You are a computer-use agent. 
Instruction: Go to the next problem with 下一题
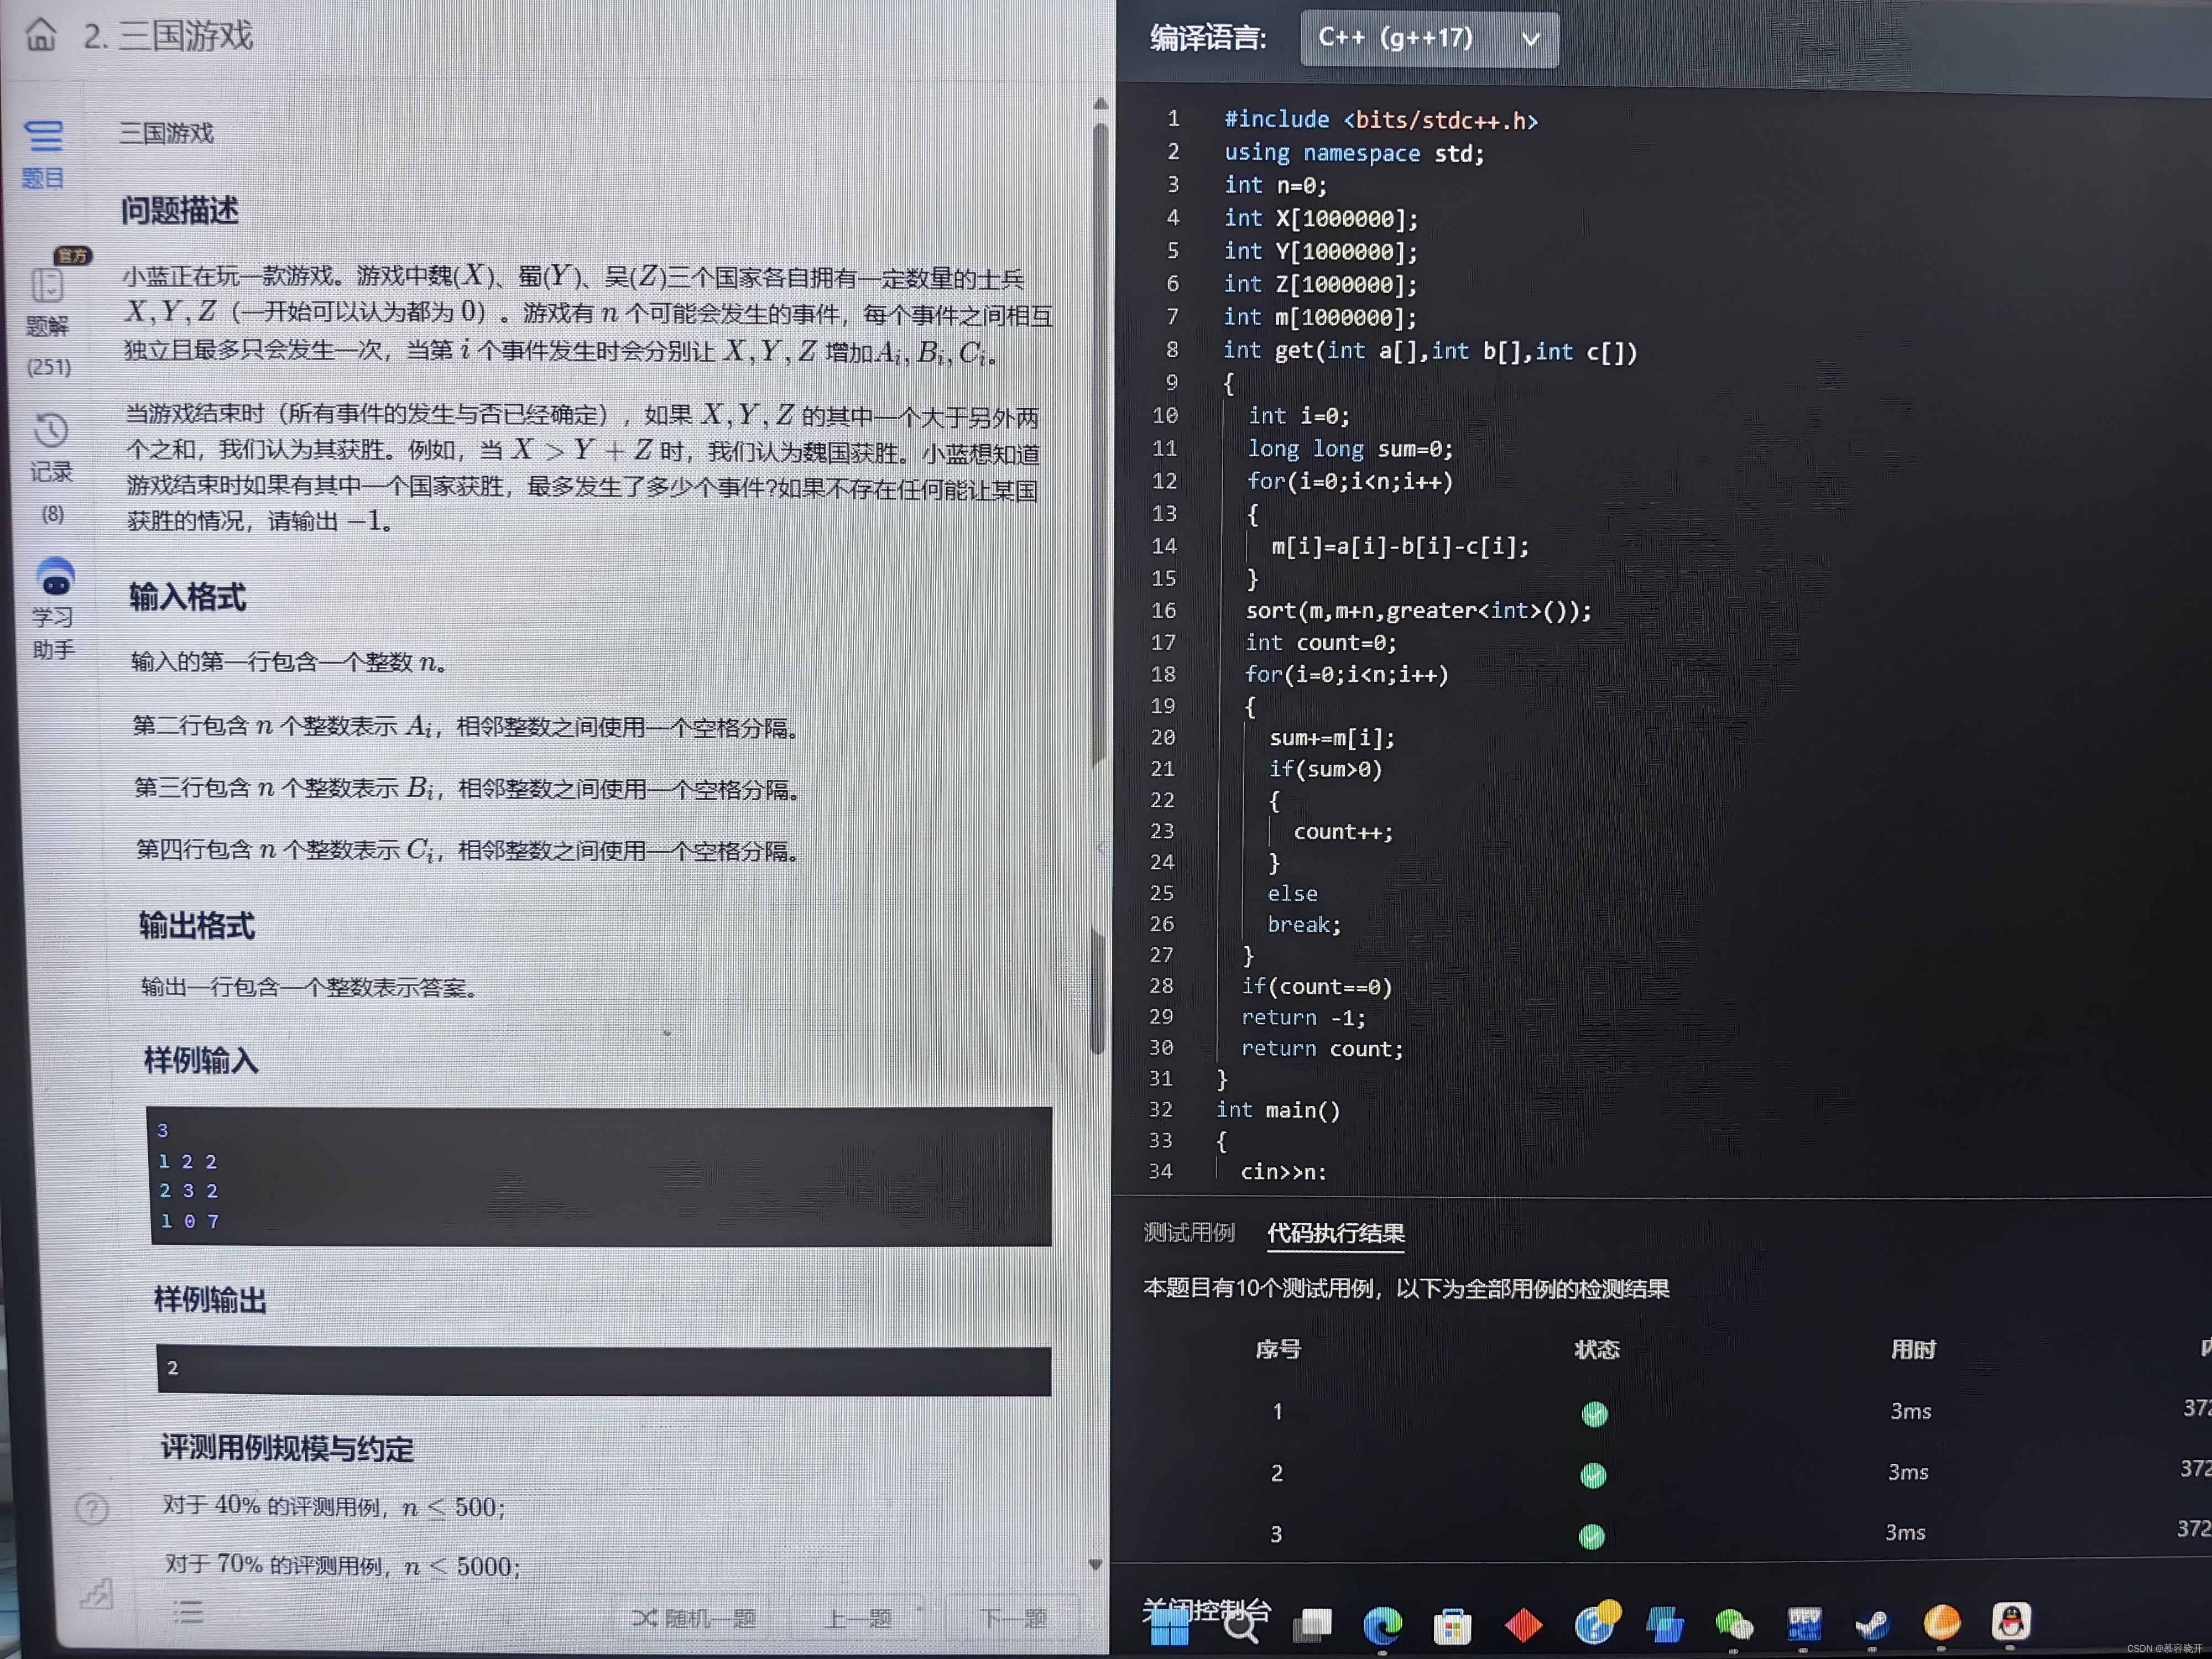pos(1011,1617)
